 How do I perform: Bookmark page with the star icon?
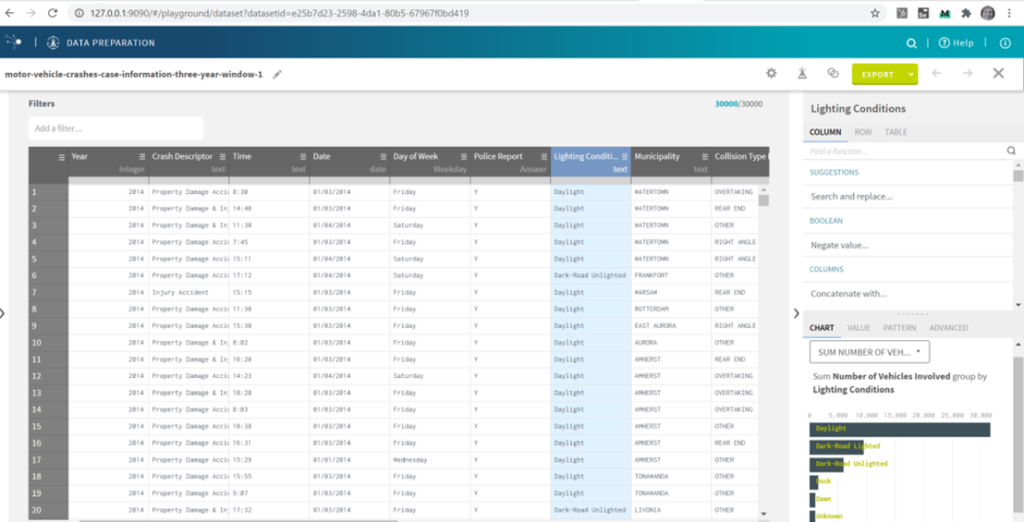tap(875, 13)
